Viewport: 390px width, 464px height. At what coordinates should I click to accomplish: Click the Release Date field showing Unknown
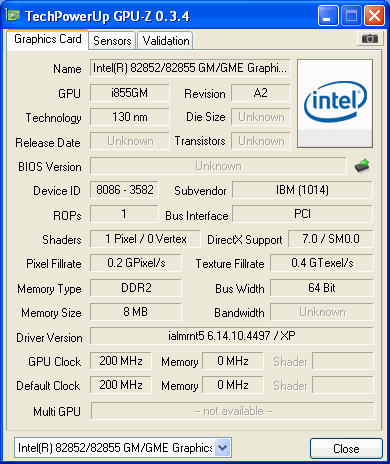coord(130,141)
